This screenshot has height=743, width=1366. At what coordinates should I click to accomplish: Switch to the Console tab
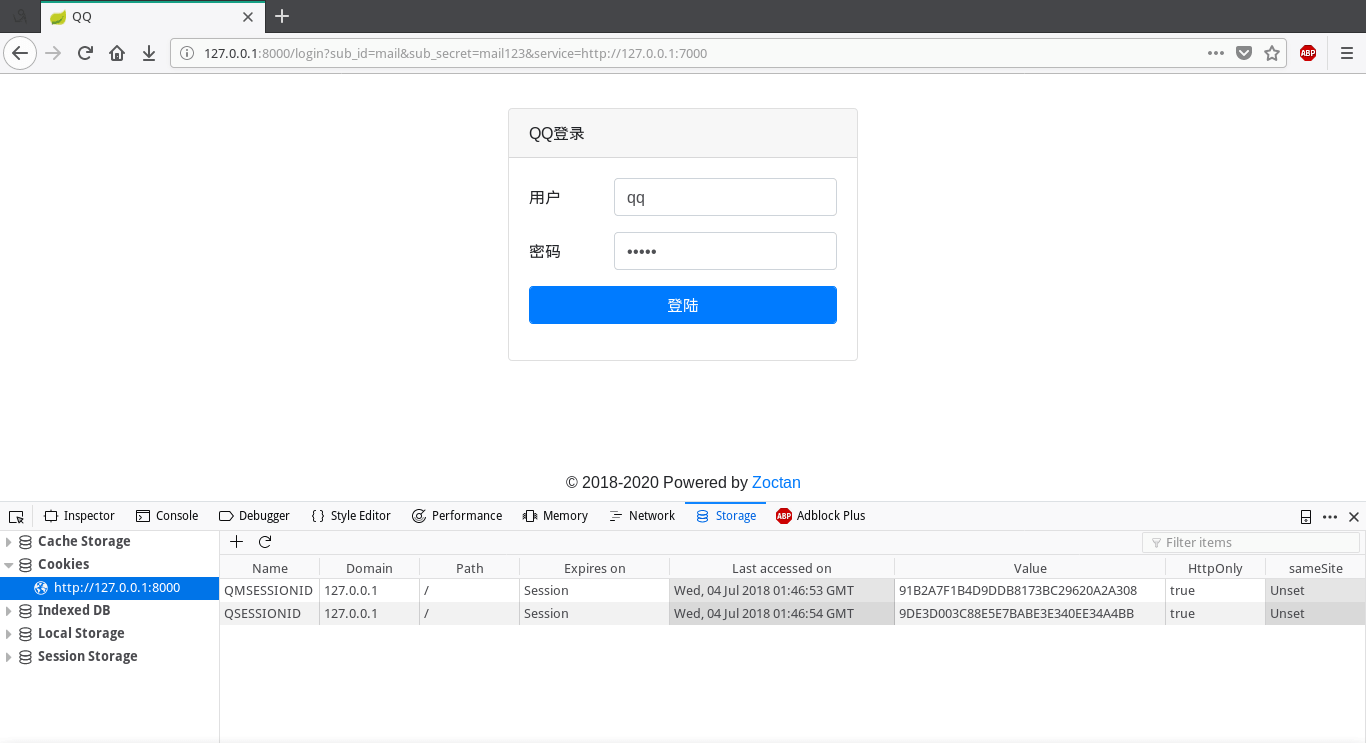click(x=167, y=516)
